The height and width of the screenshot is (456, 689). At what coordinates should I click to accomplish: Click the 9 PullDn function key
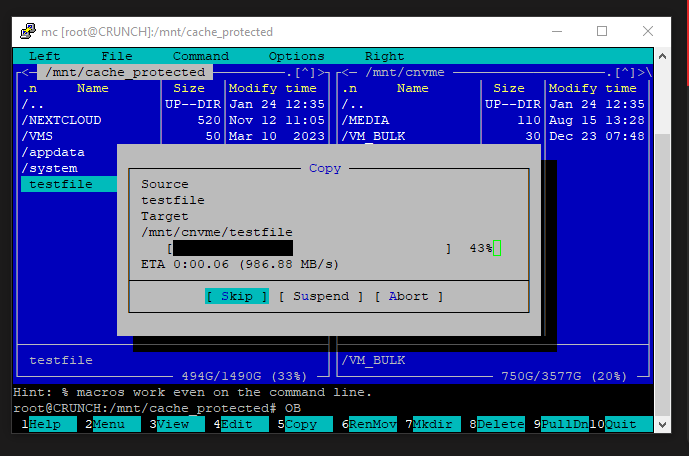click(561, 424)
